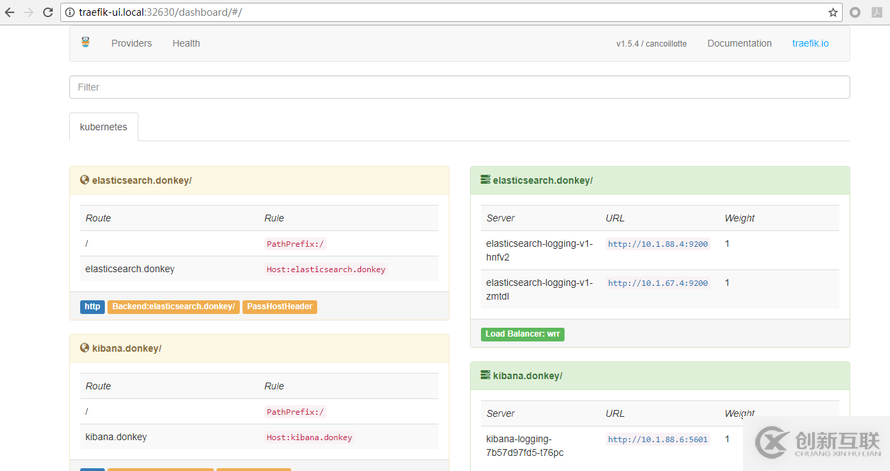Click the Traefik logo icon in navbar
The width and height of the screenshot is (890, 471).
tap(85, 43)
